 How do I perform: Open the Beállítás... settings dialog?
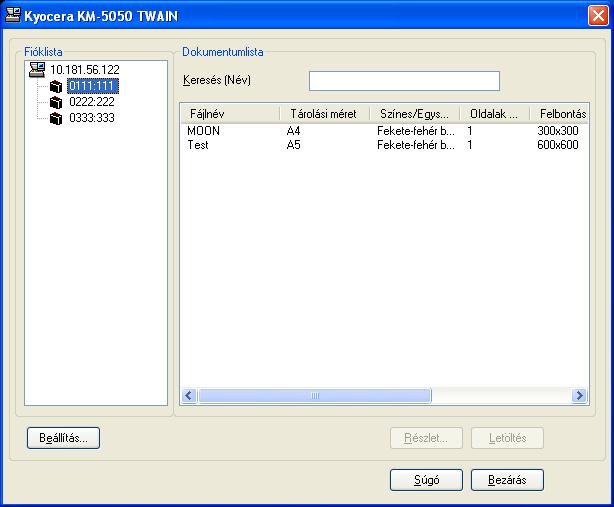63,438
